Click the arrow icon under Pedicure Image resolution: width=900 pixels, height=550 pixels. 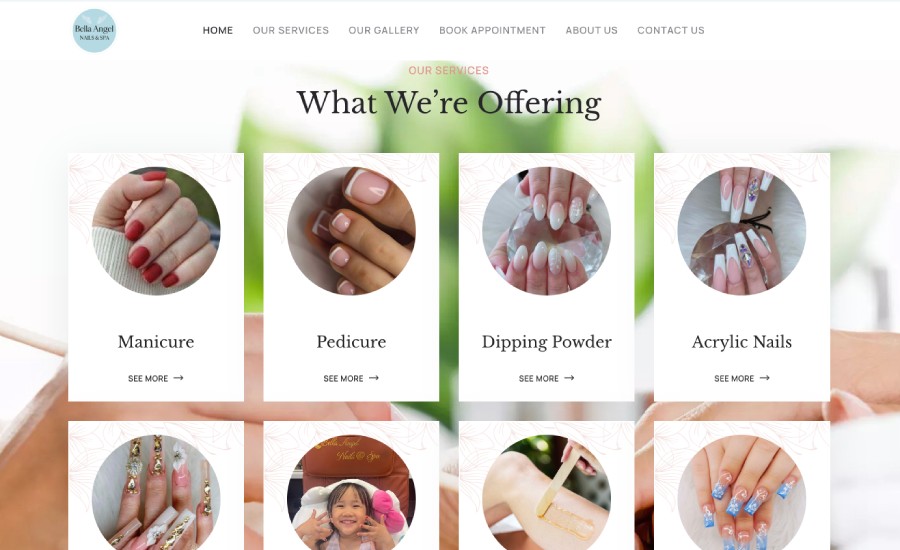click(374, 378)
